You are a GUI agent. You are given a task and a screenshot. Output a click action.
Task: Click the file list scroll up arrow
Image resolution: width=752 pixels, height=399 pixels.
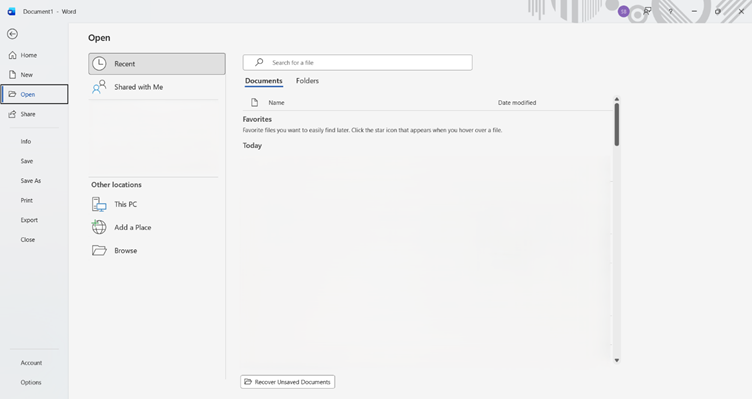pyautogui.click(x=617, y=99)
